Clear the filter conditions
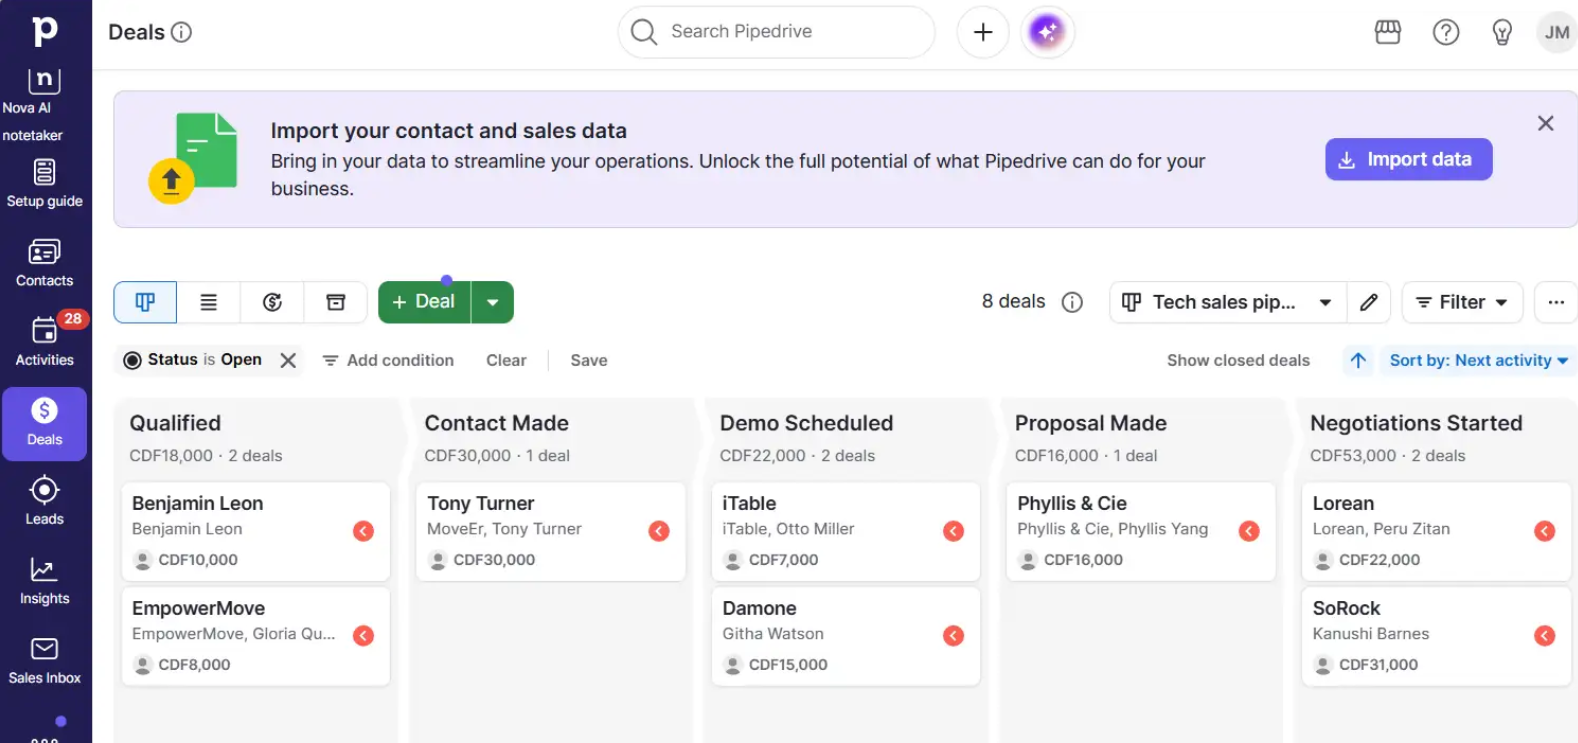The height and width of the screenshot is (743, 1578). pos(506,360)
